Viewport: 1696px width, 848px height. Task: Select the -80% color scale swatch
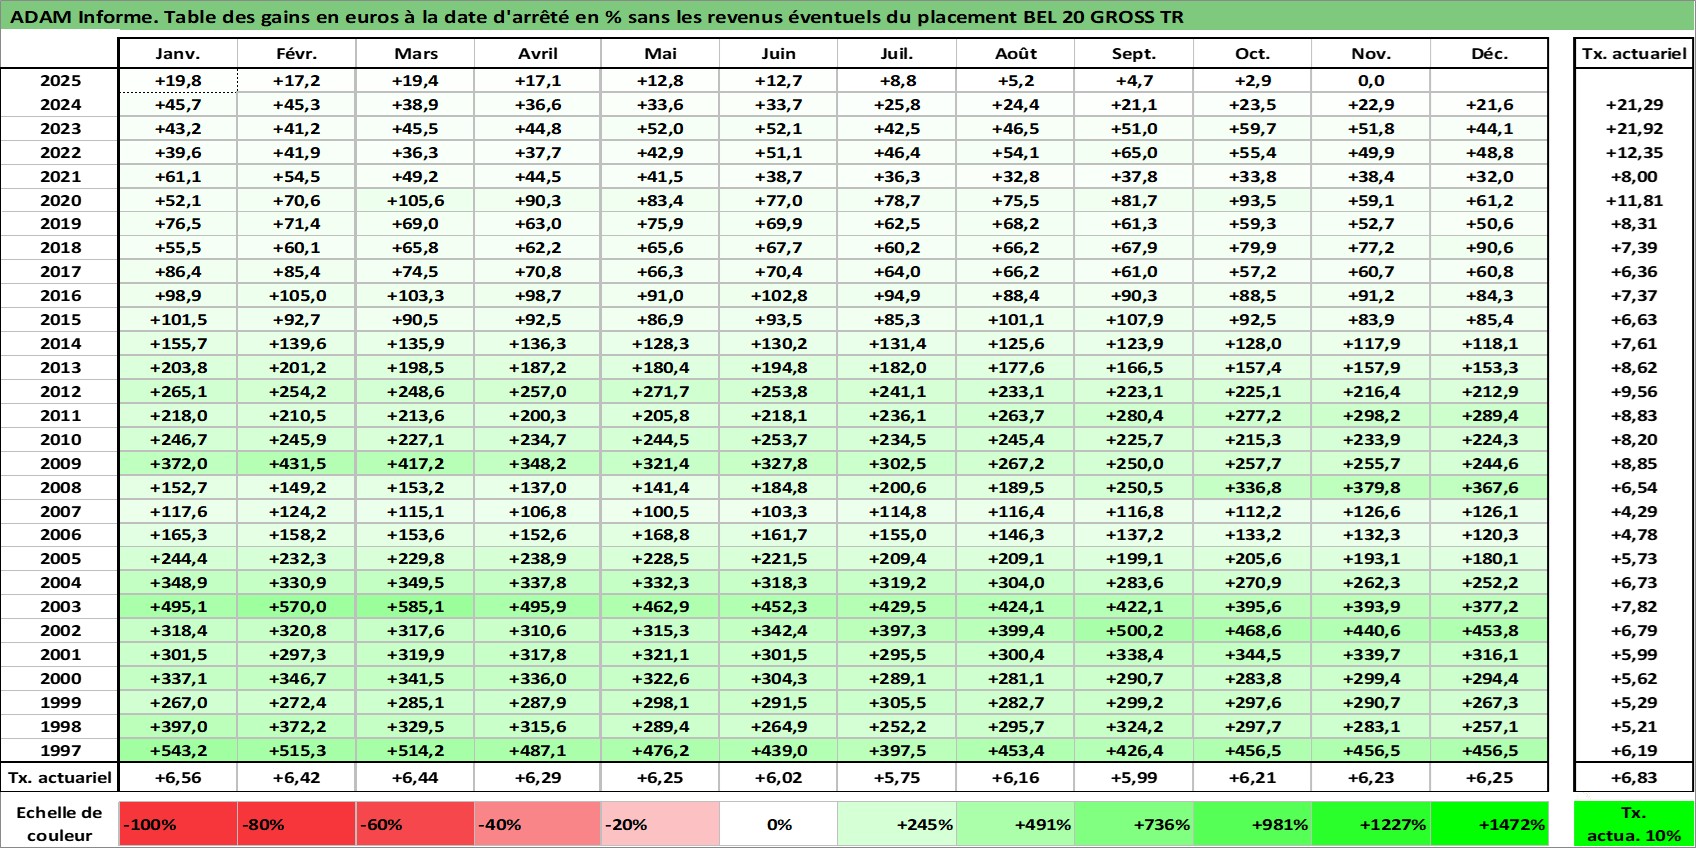(297, 824)
